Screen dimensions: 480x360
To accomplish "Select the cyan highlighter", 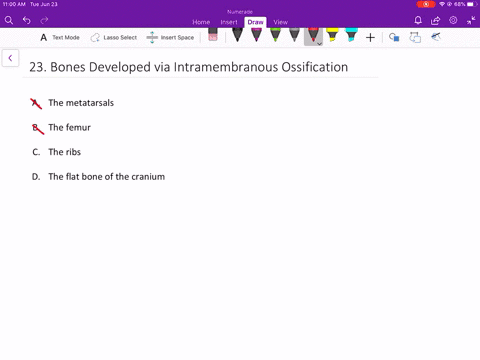I will tap(351, 35).
